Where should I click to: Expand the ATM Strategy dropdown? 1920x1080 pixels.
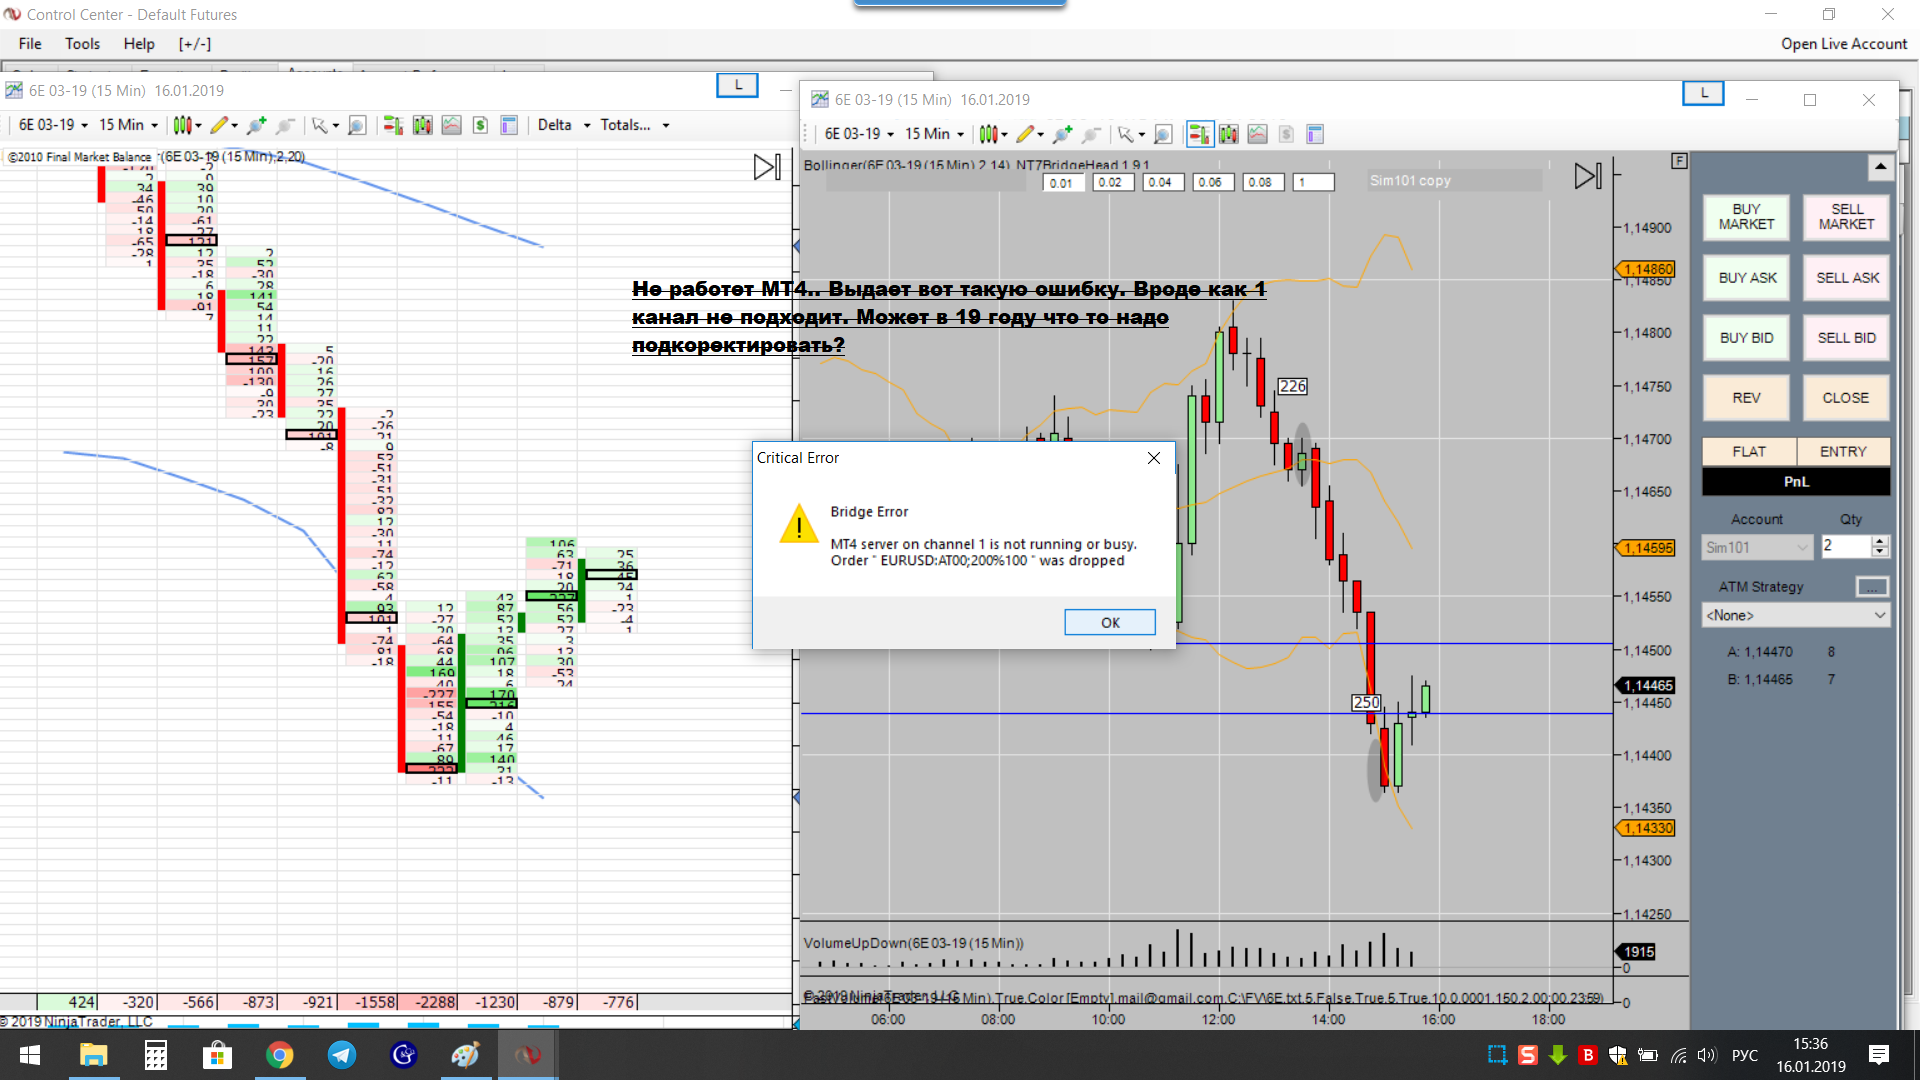[x=1795, y=615]
